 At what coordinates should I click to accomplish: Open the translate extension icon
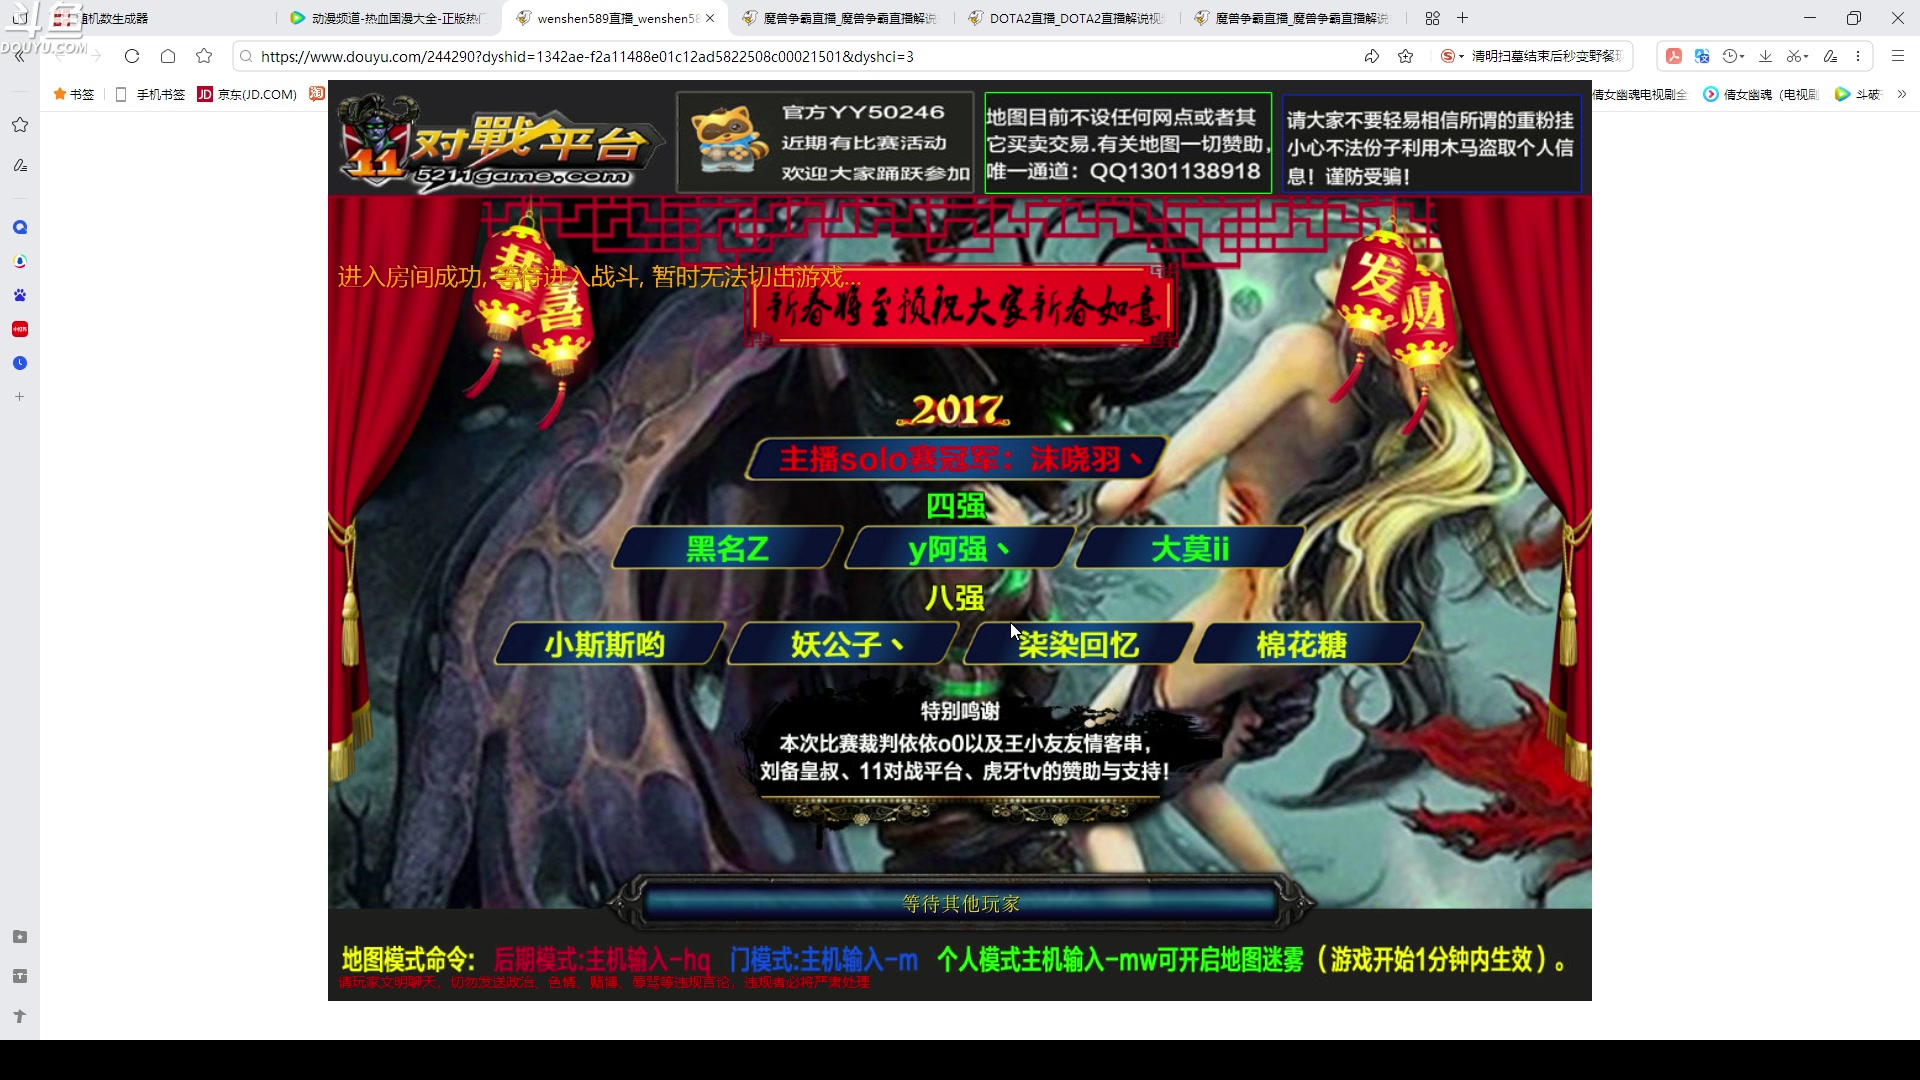pos(1702,56)
